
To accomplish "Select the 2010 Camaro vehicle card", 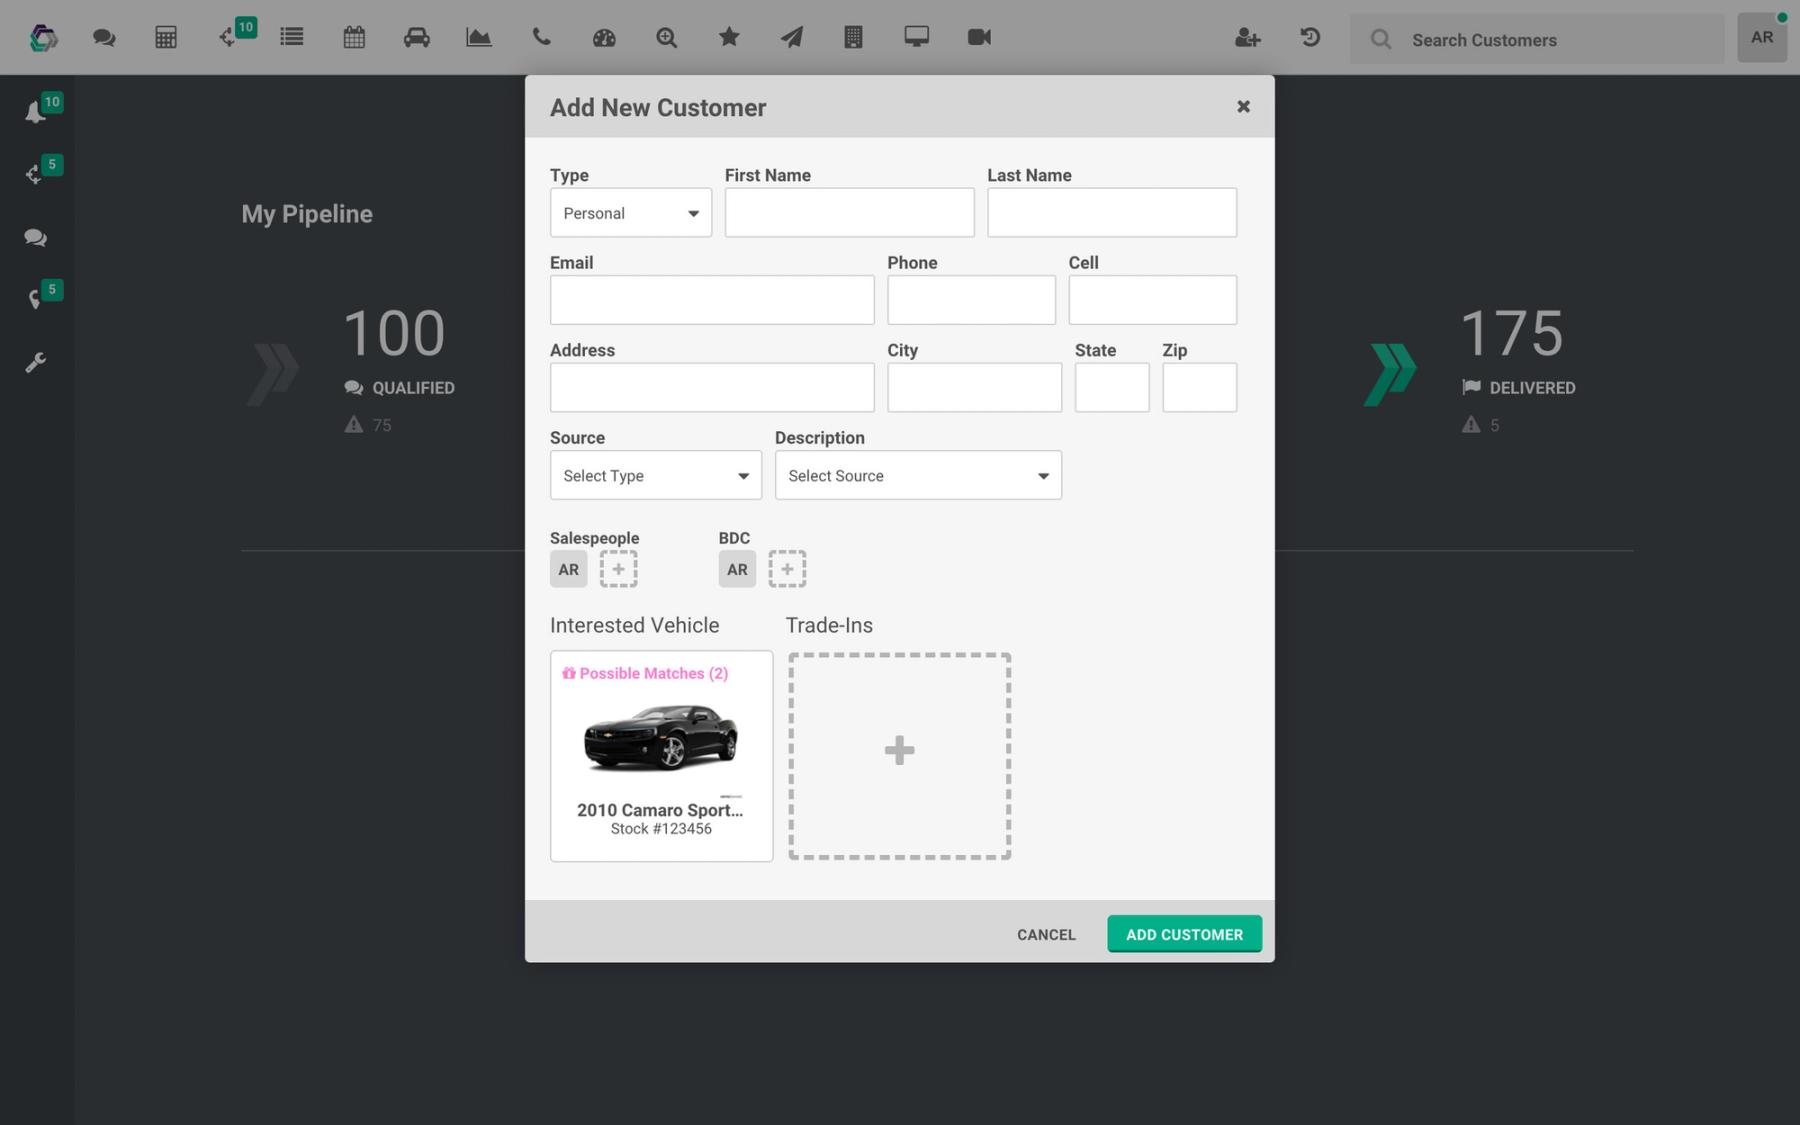I will pos(661,756).
